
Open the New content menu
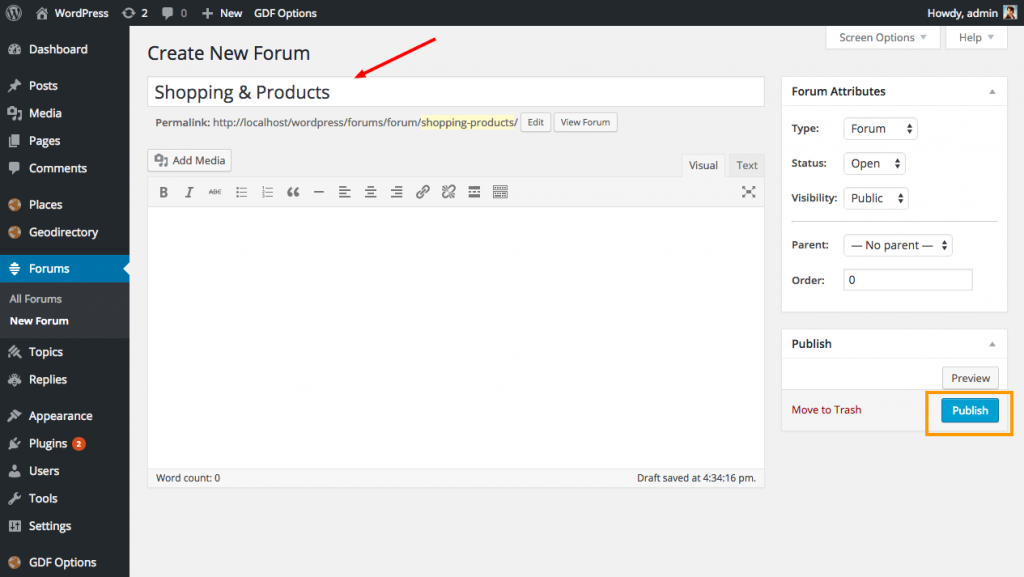222,13
